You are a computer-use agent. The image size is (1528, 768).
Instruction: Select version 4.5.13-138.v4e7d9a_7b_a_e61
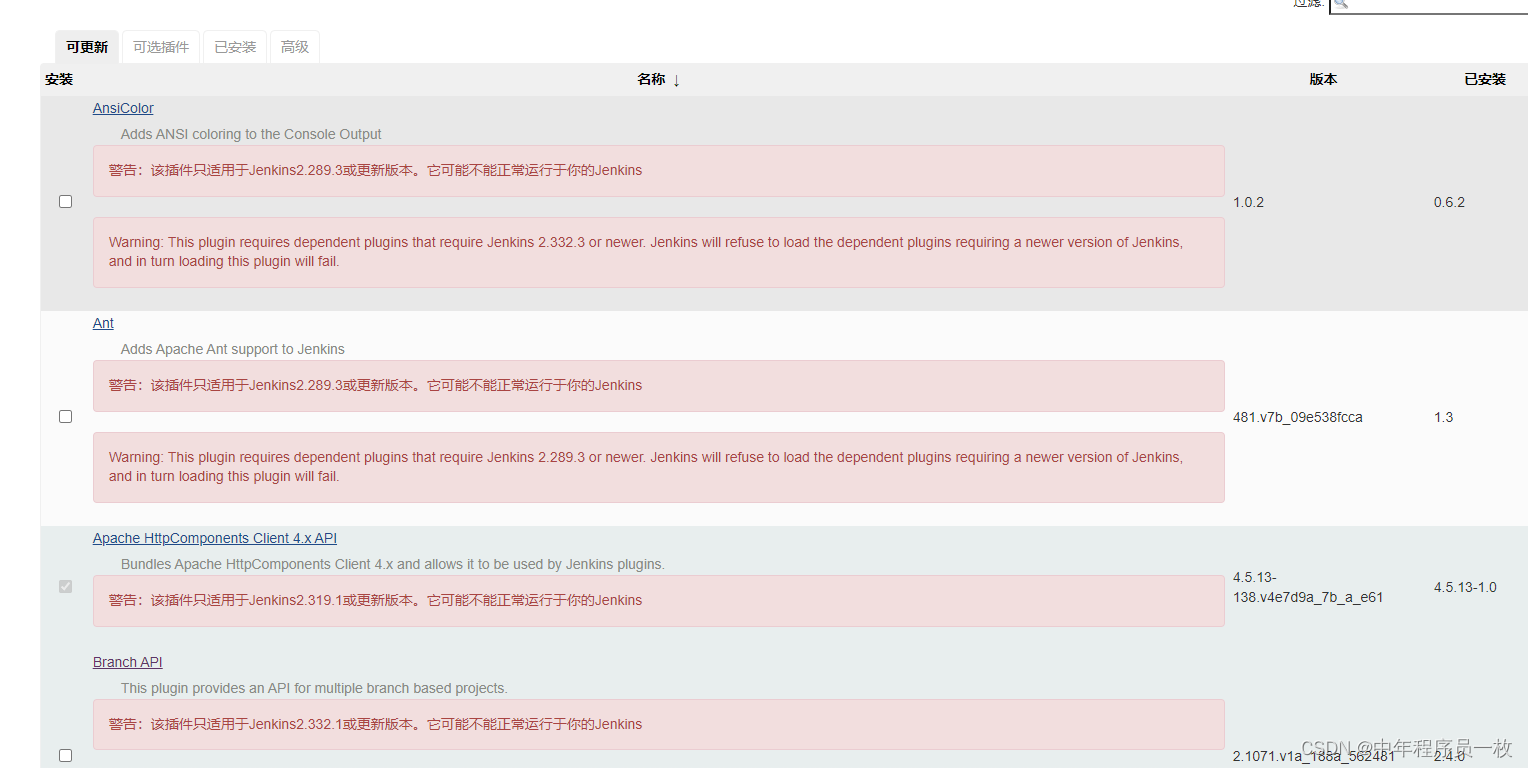pos(1308,587)
